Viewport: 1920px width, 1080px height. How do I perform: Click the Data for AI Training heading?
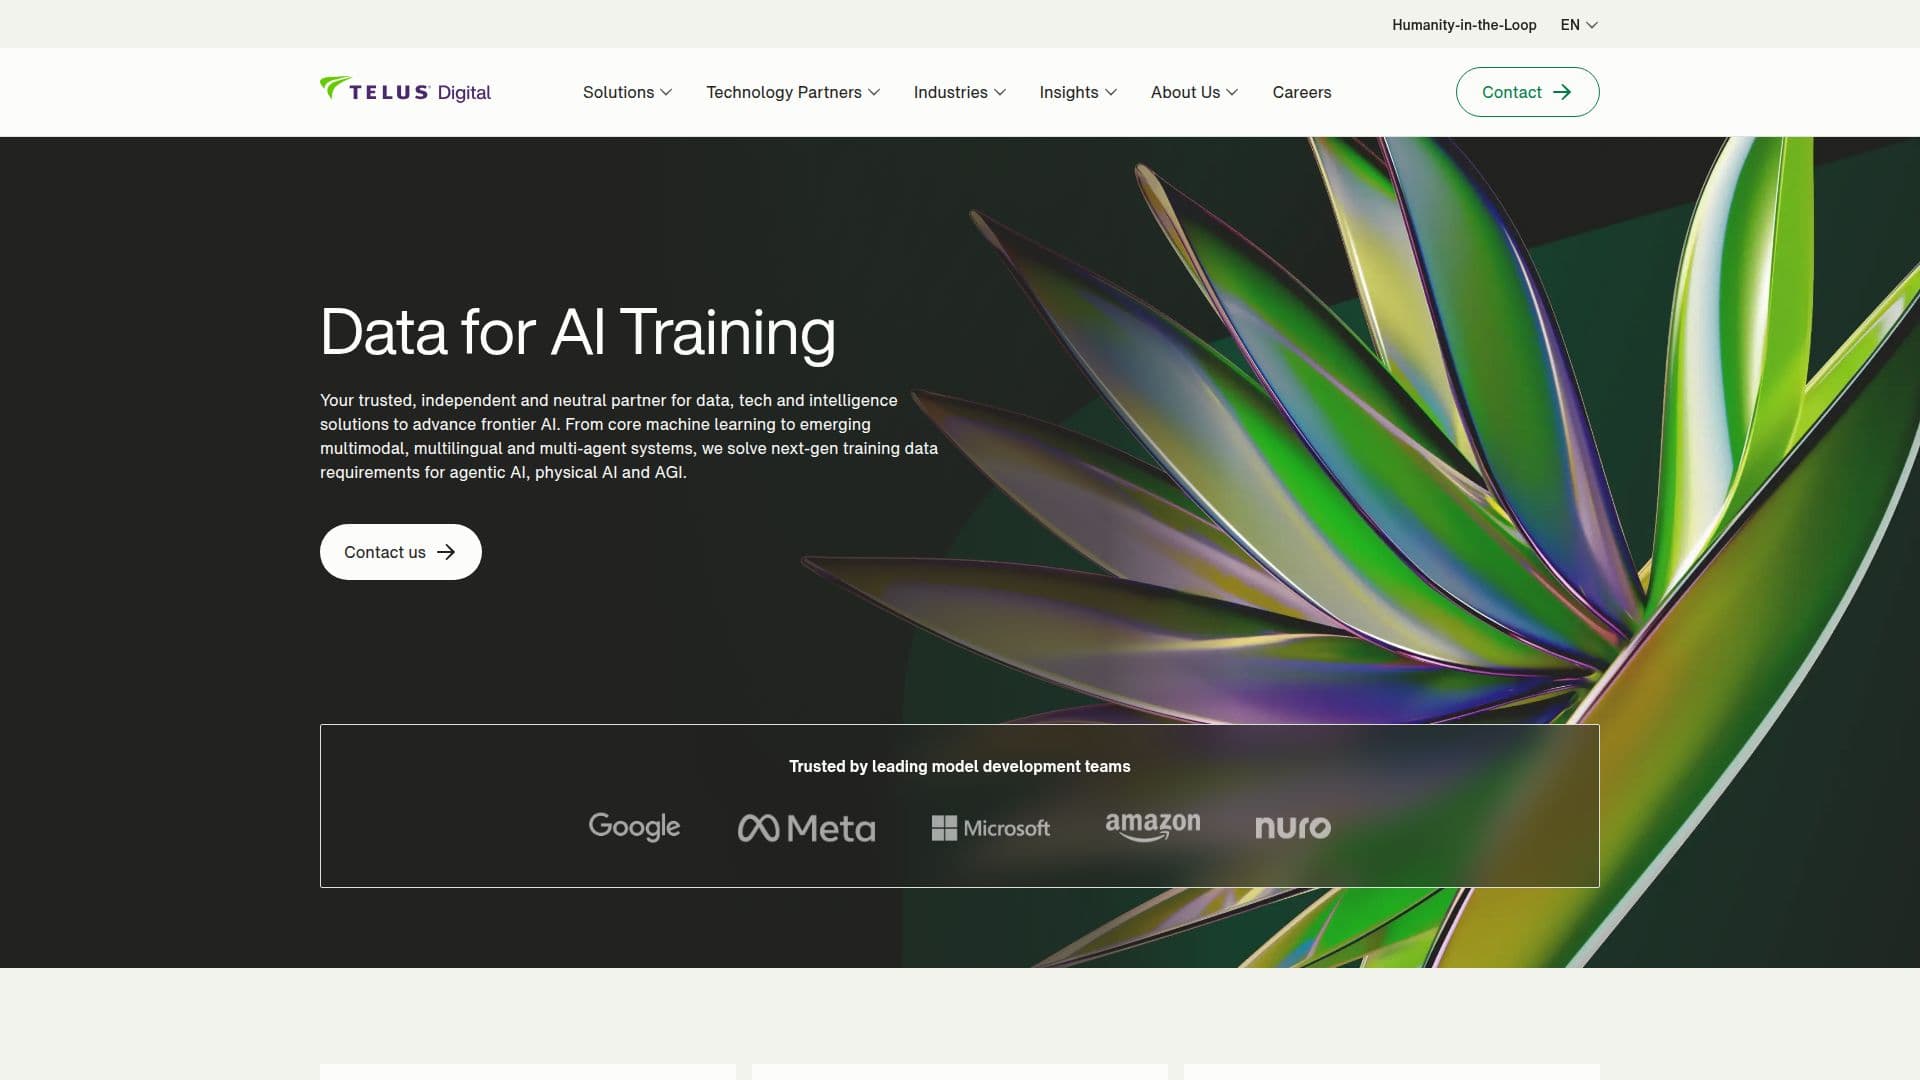coord(578,333)
